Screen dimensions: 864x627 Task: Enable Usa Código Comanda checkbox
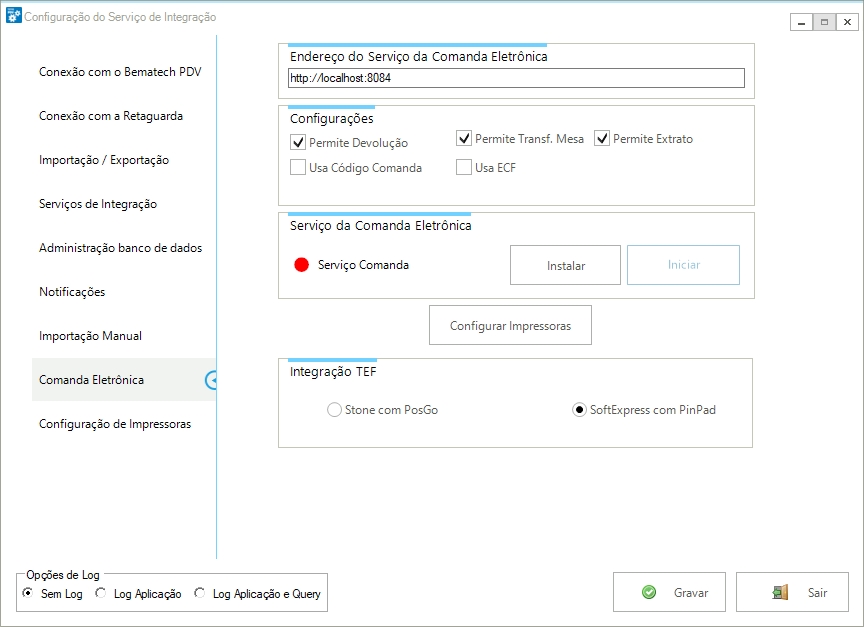tap(298, 167)
